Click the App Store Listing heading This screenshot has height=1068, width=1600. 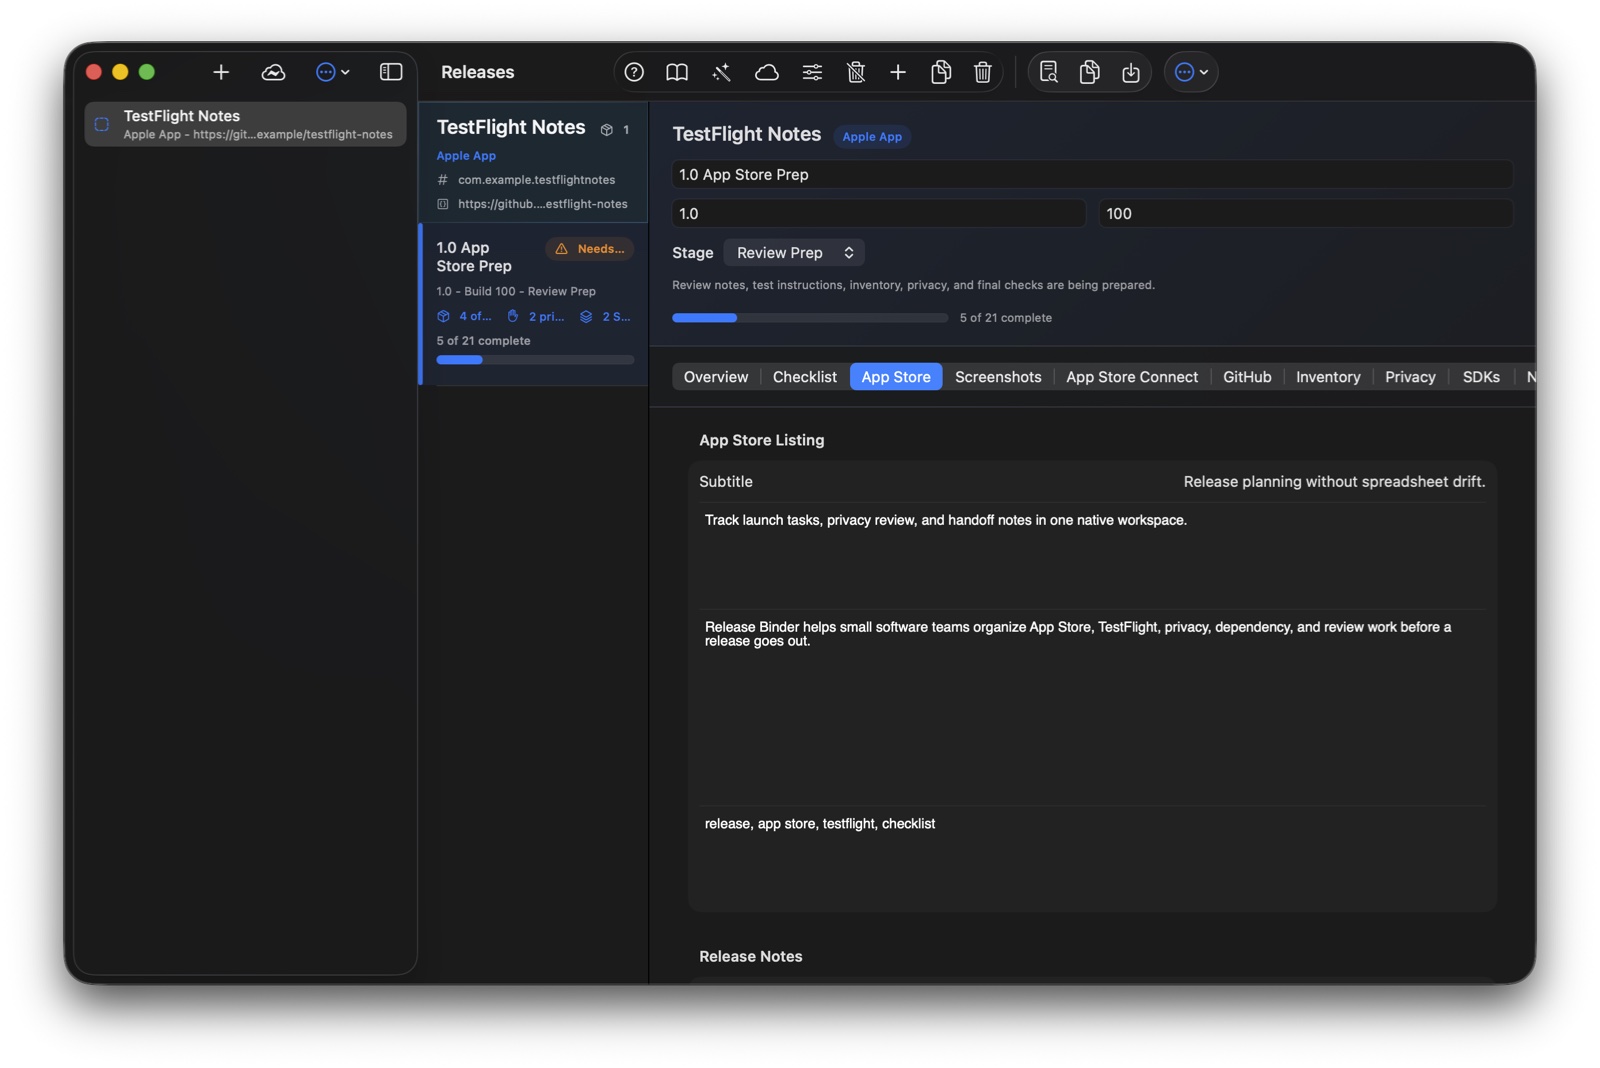click(762, 440)
